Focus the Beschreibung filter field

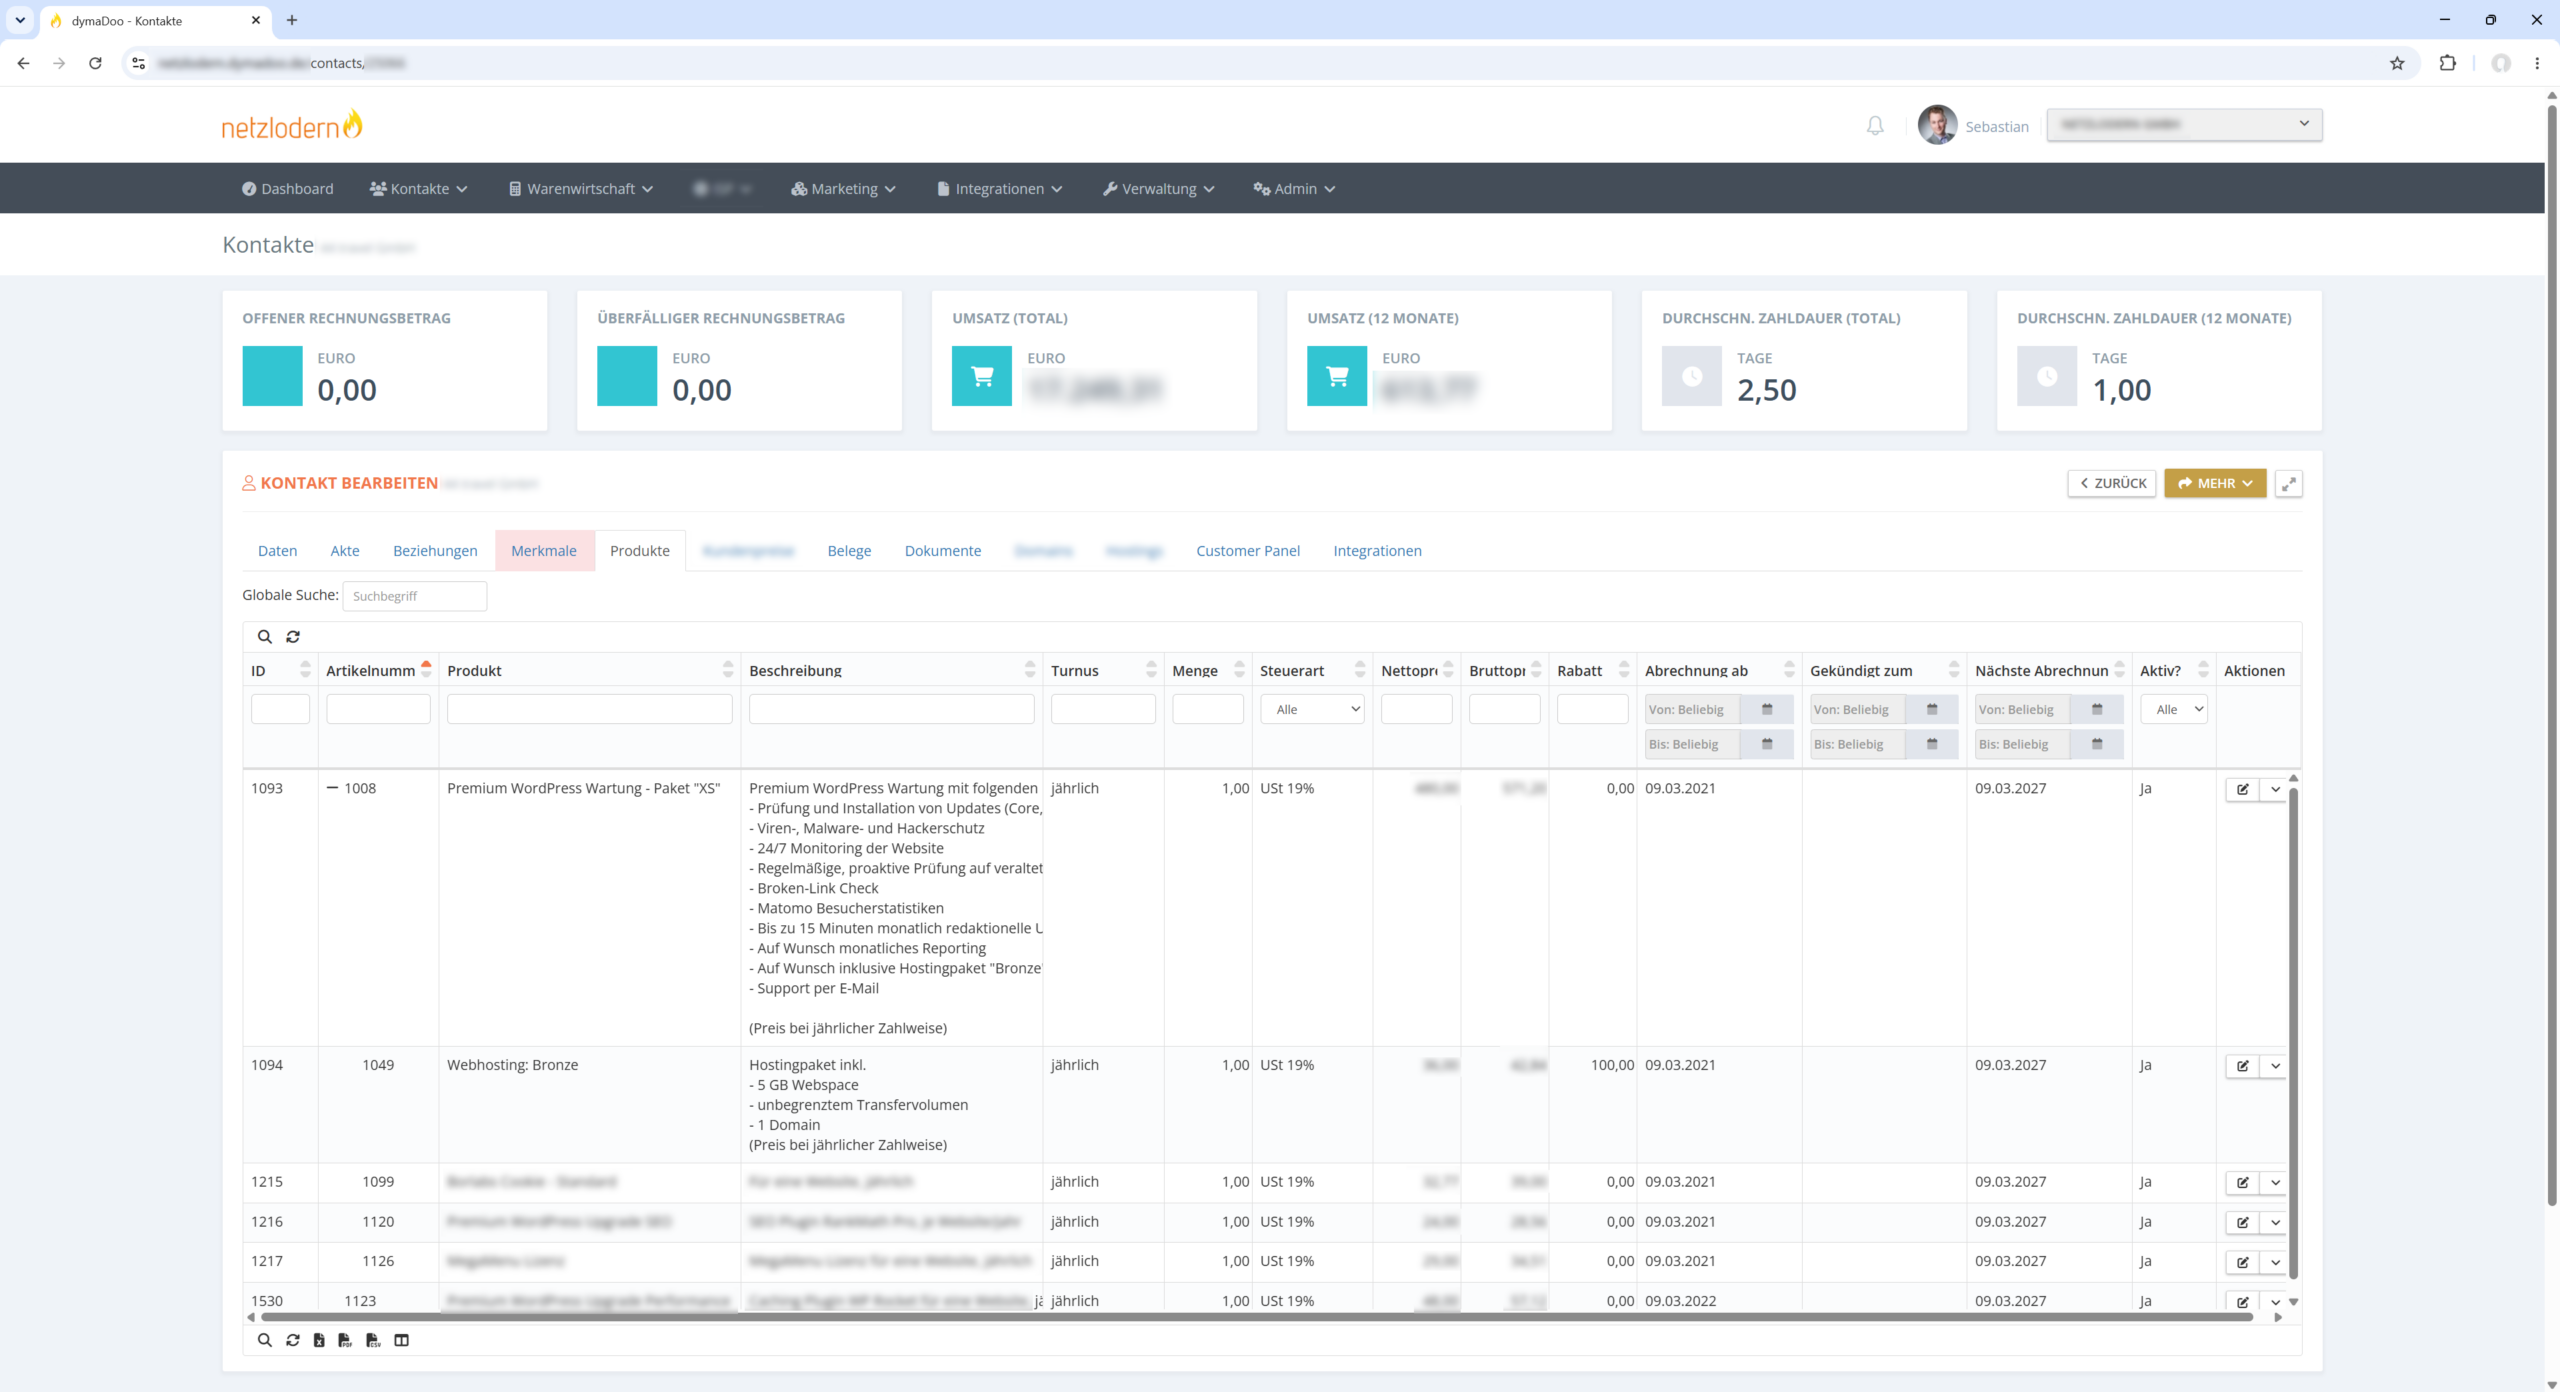click(x=891, y=709)
